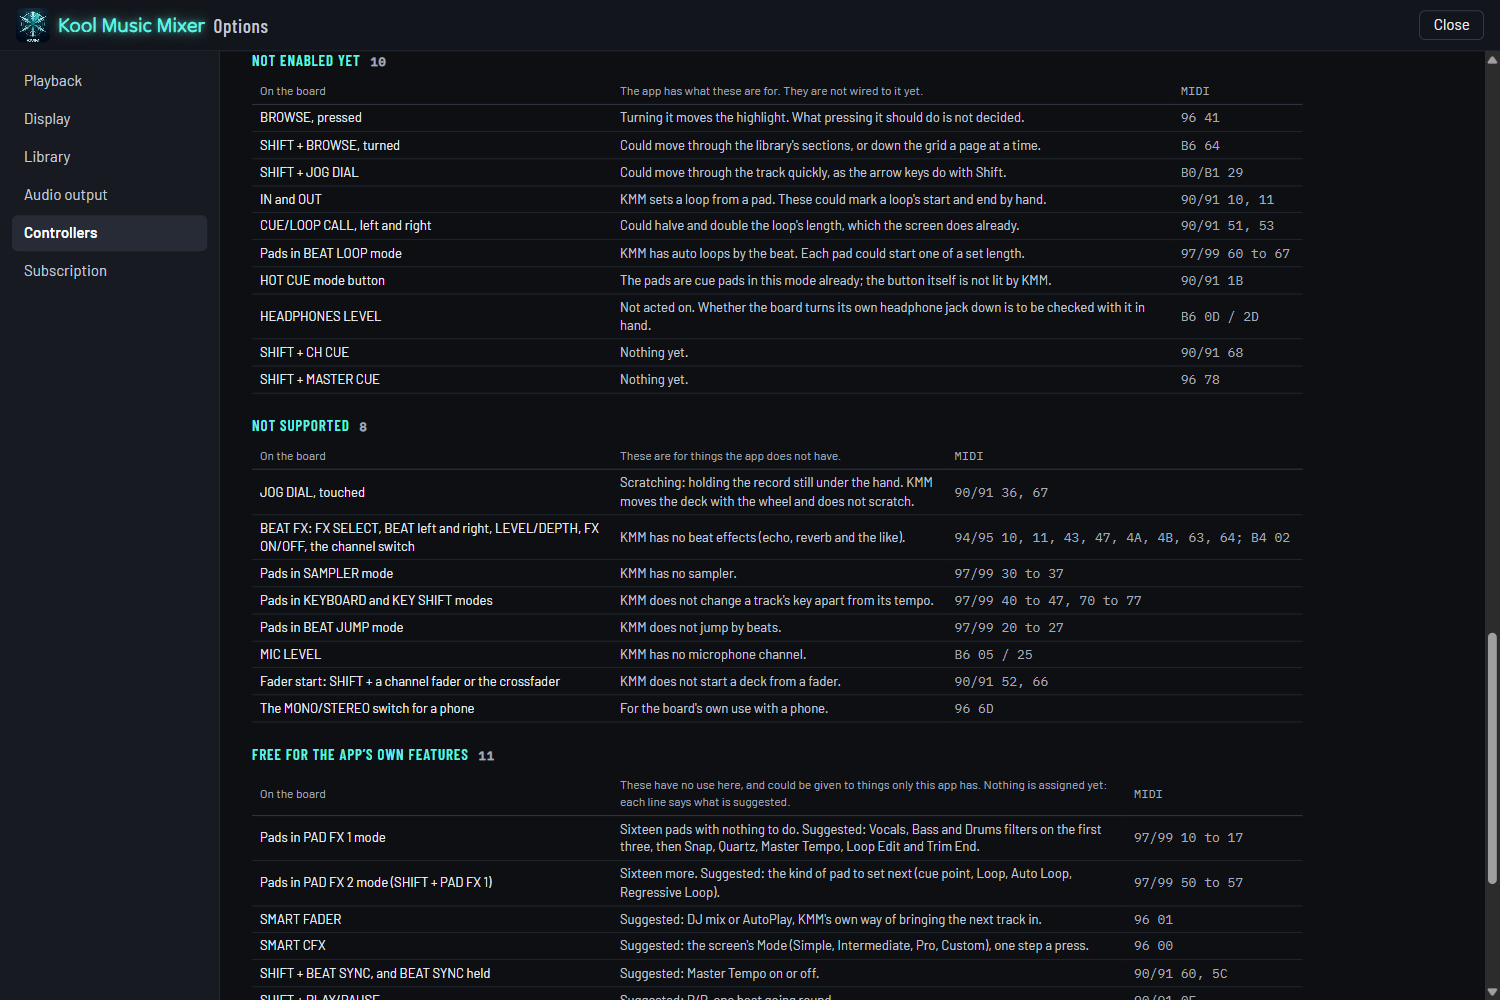Click the Kool Music Mixer logo icon

(33, 25)
